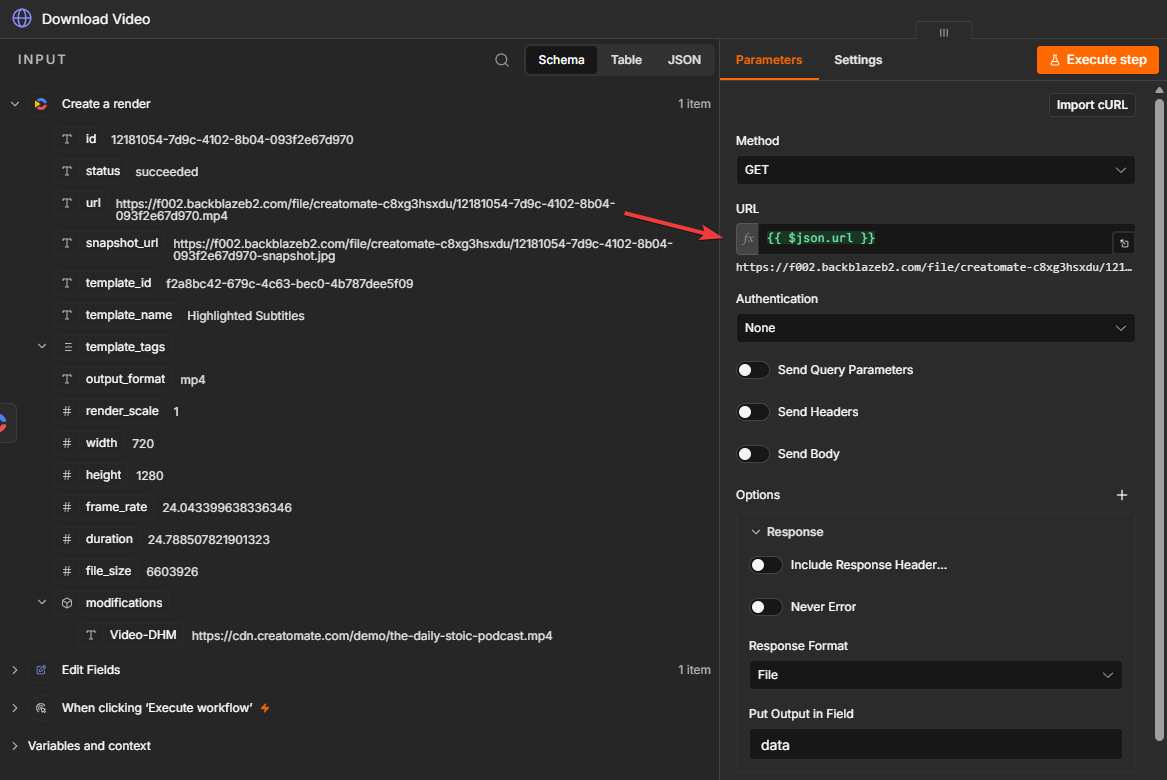Click the panel drag handle at top
The height and width of the screenshot is (780, 1167).
(944, 33)
